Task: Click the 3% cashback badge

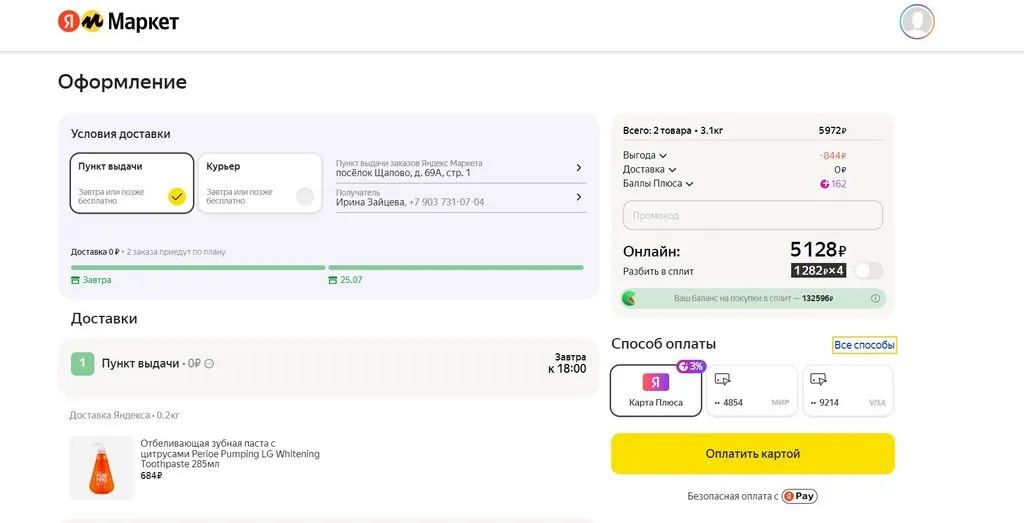Action: tap(691, 366)
